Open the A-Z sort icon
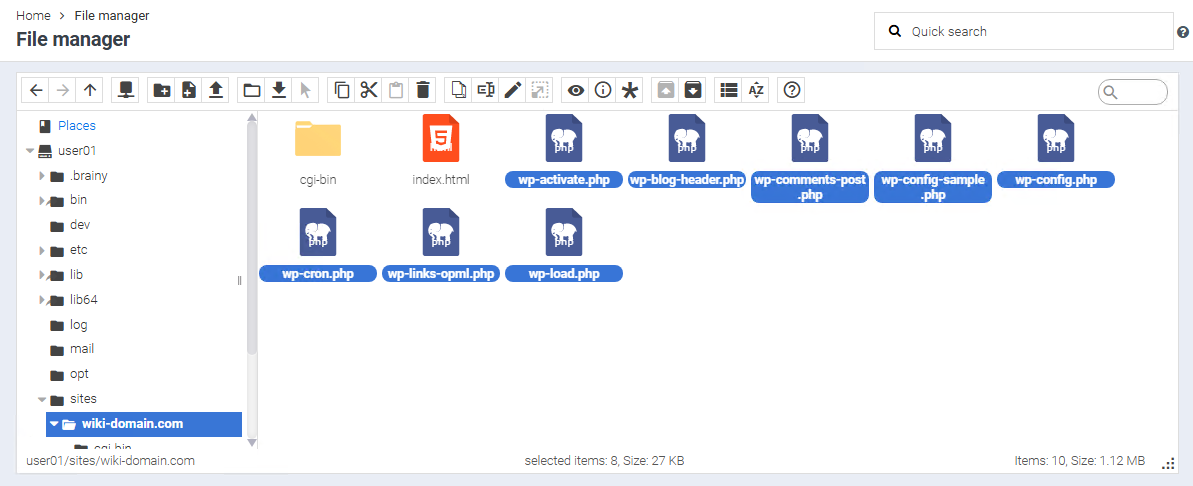Viewport: 1193px width, 486px height. 756,91
